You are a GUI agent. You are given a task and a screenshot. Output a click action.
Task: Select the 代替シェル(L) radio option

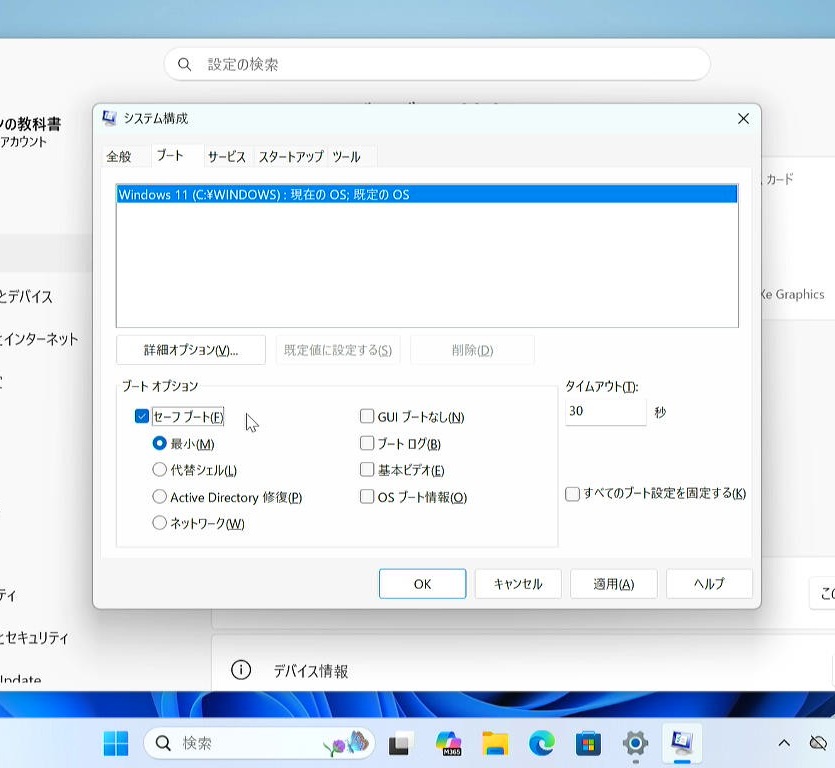click(159, 469)
